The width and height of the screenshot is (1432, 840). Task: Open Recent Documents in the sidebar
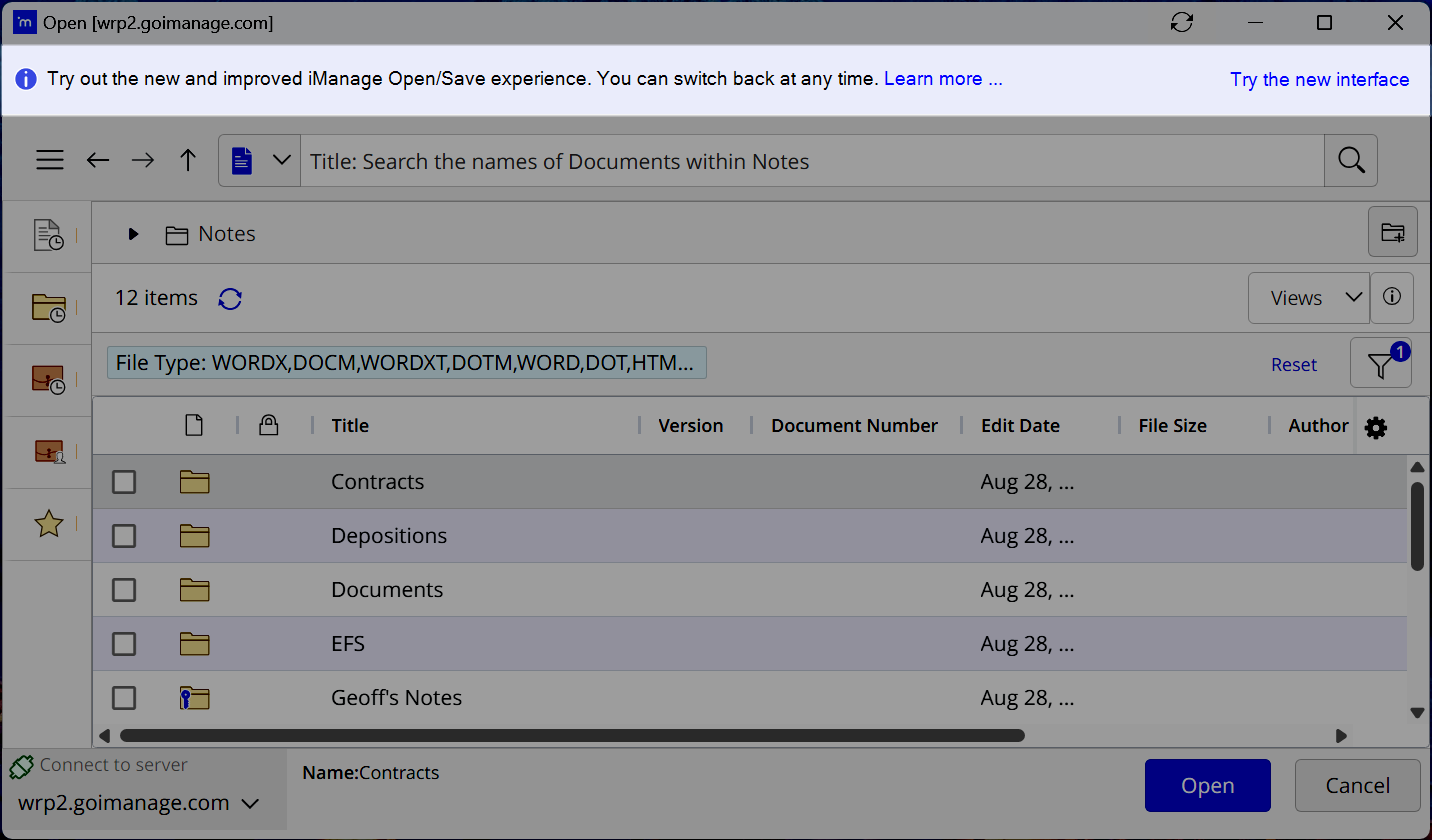[48, 234]
